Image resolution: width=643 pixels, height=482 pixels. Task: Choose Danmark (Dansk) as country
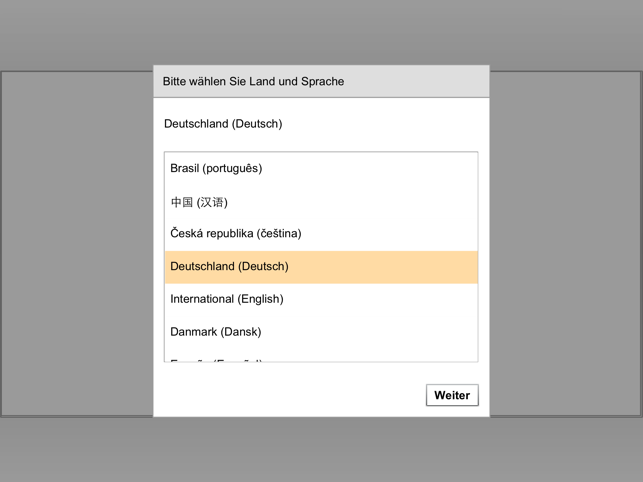click(x=215, y=332)
